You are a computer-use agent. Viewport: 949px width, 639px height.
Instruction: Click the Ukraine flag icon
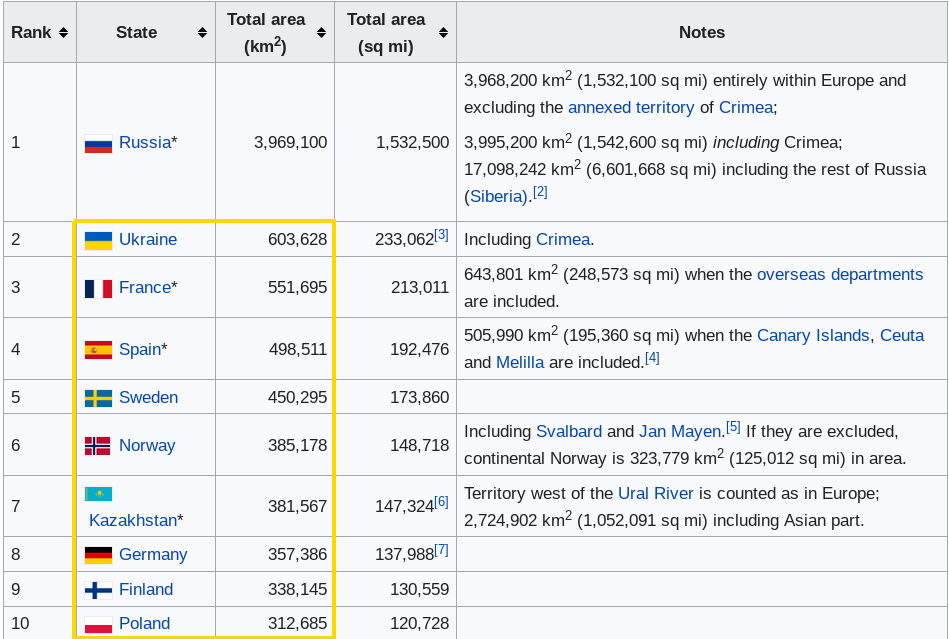(x=98, y=240)
